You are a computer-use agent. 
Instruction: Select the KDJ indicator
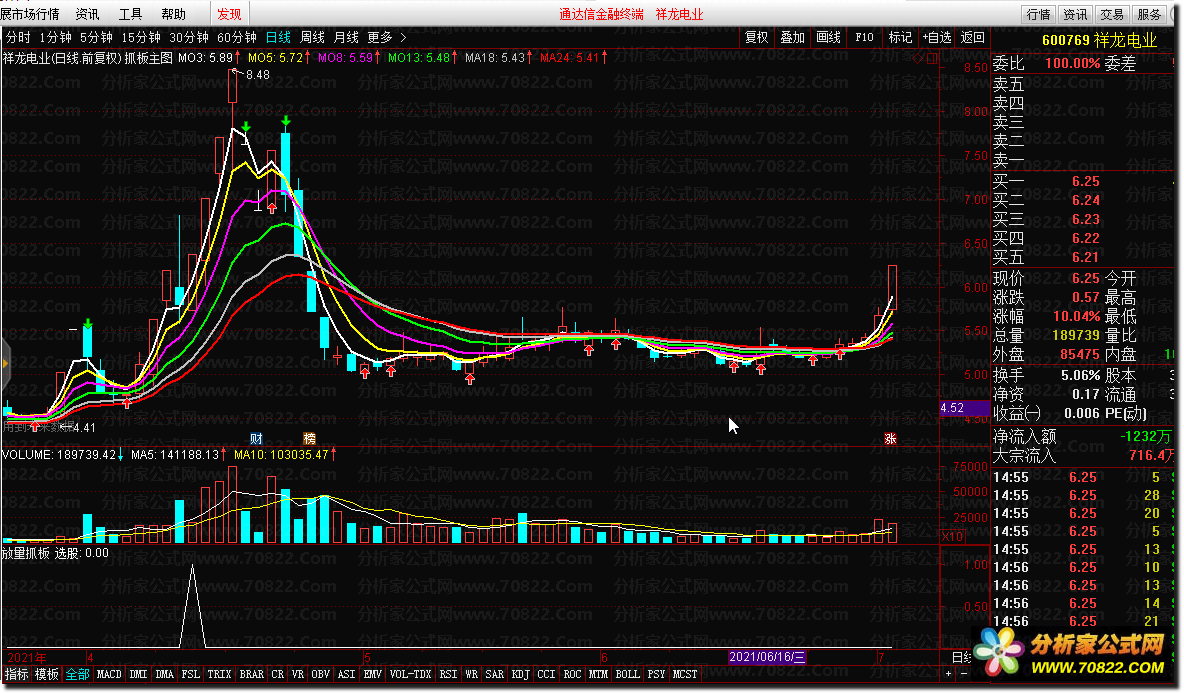(521, 674)
